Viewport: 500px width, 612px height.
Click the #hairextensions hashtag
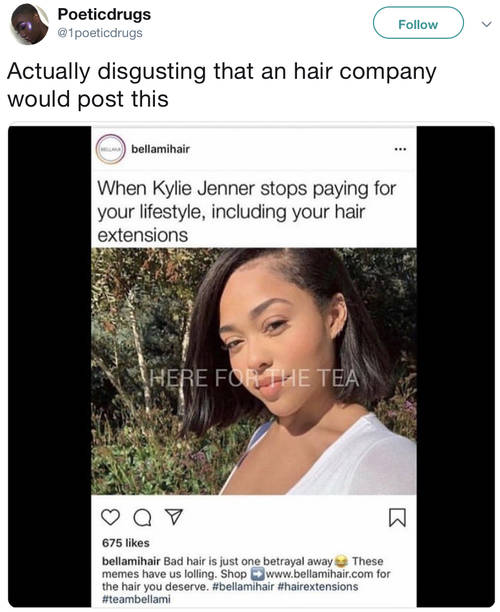click(318, 587)
